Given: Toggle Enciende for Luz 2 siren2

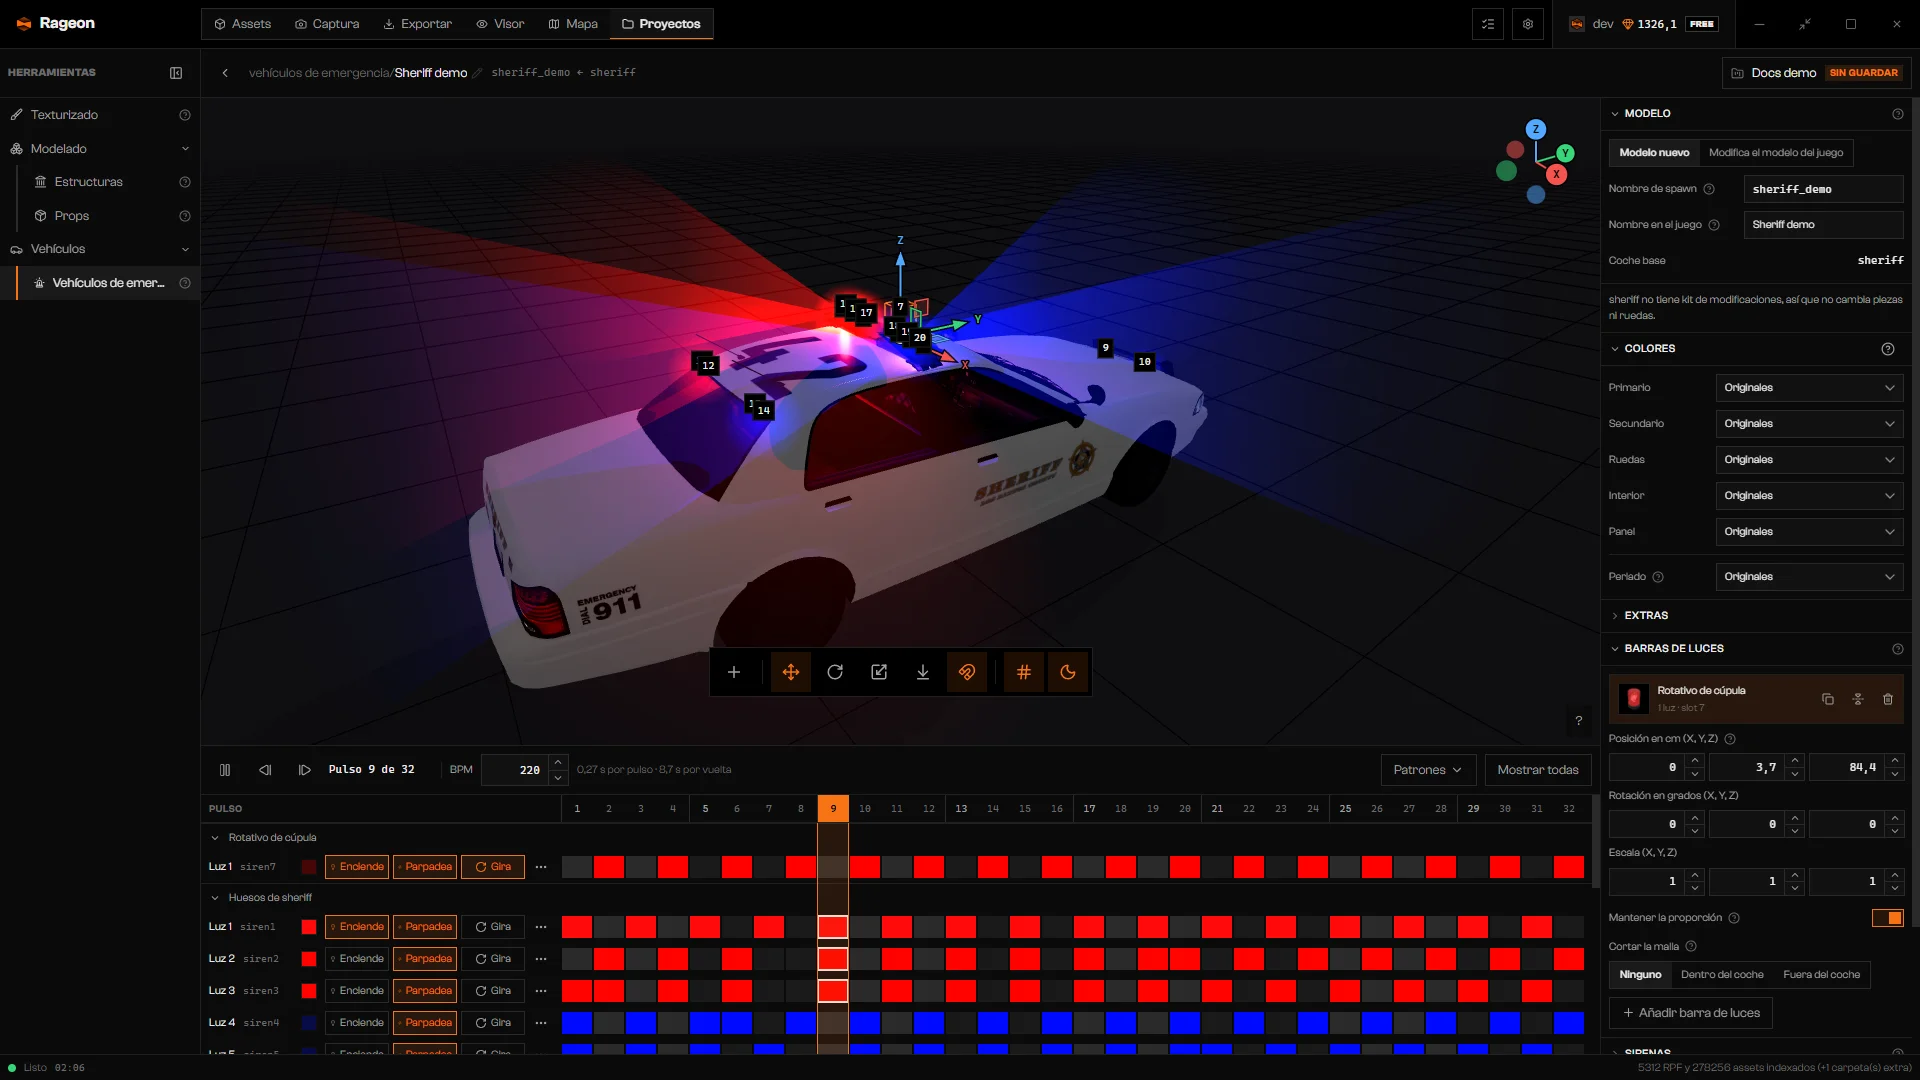Looking at the screenshot, I should coord(357,959).
